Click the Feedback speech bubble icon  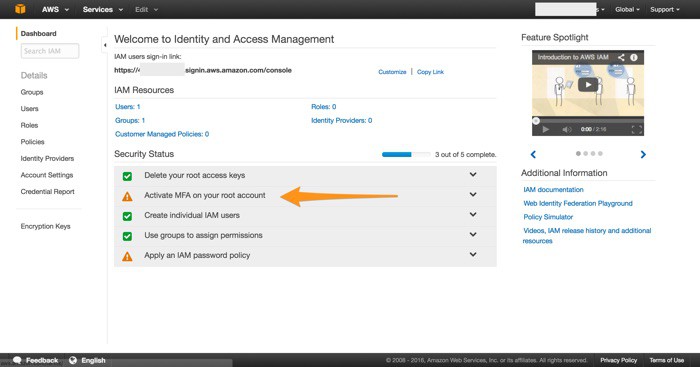17,360
